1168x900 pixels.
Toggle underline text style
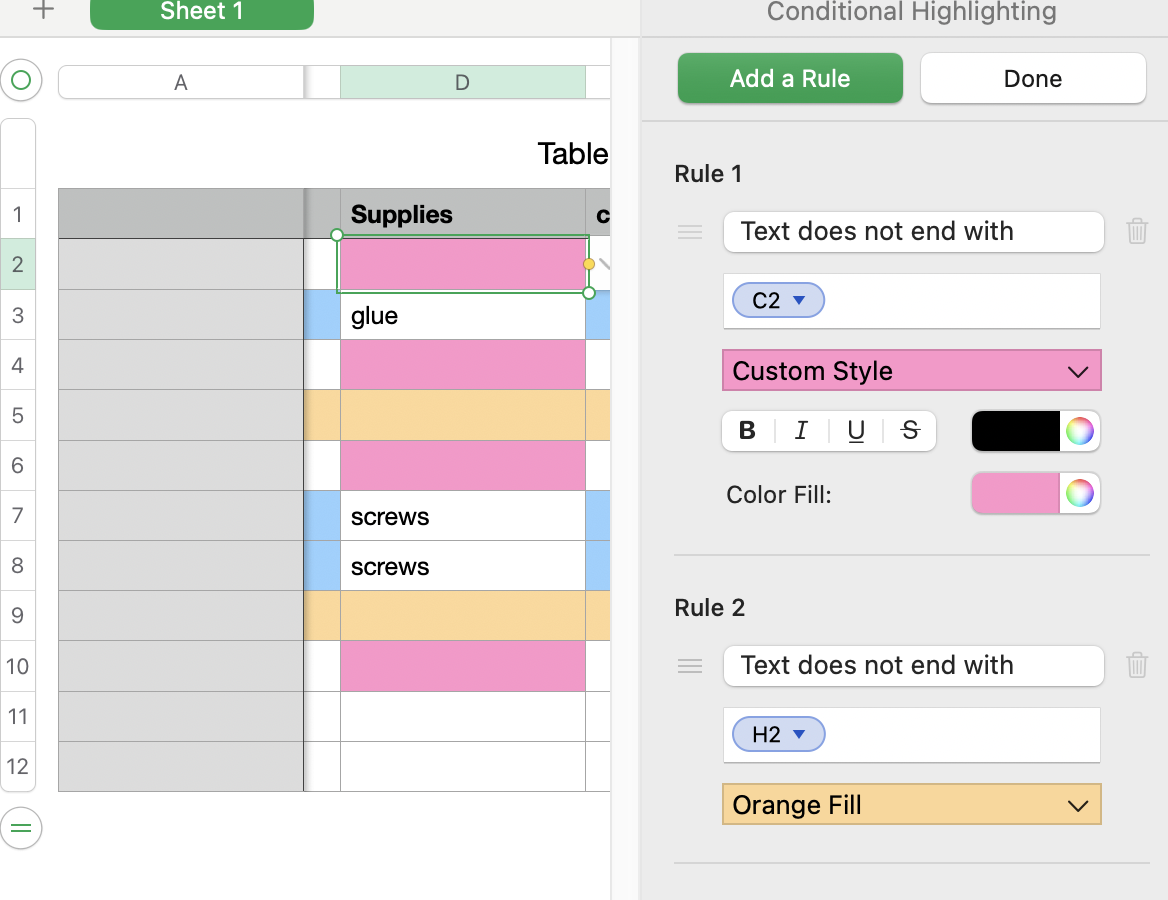coord(856,431)
